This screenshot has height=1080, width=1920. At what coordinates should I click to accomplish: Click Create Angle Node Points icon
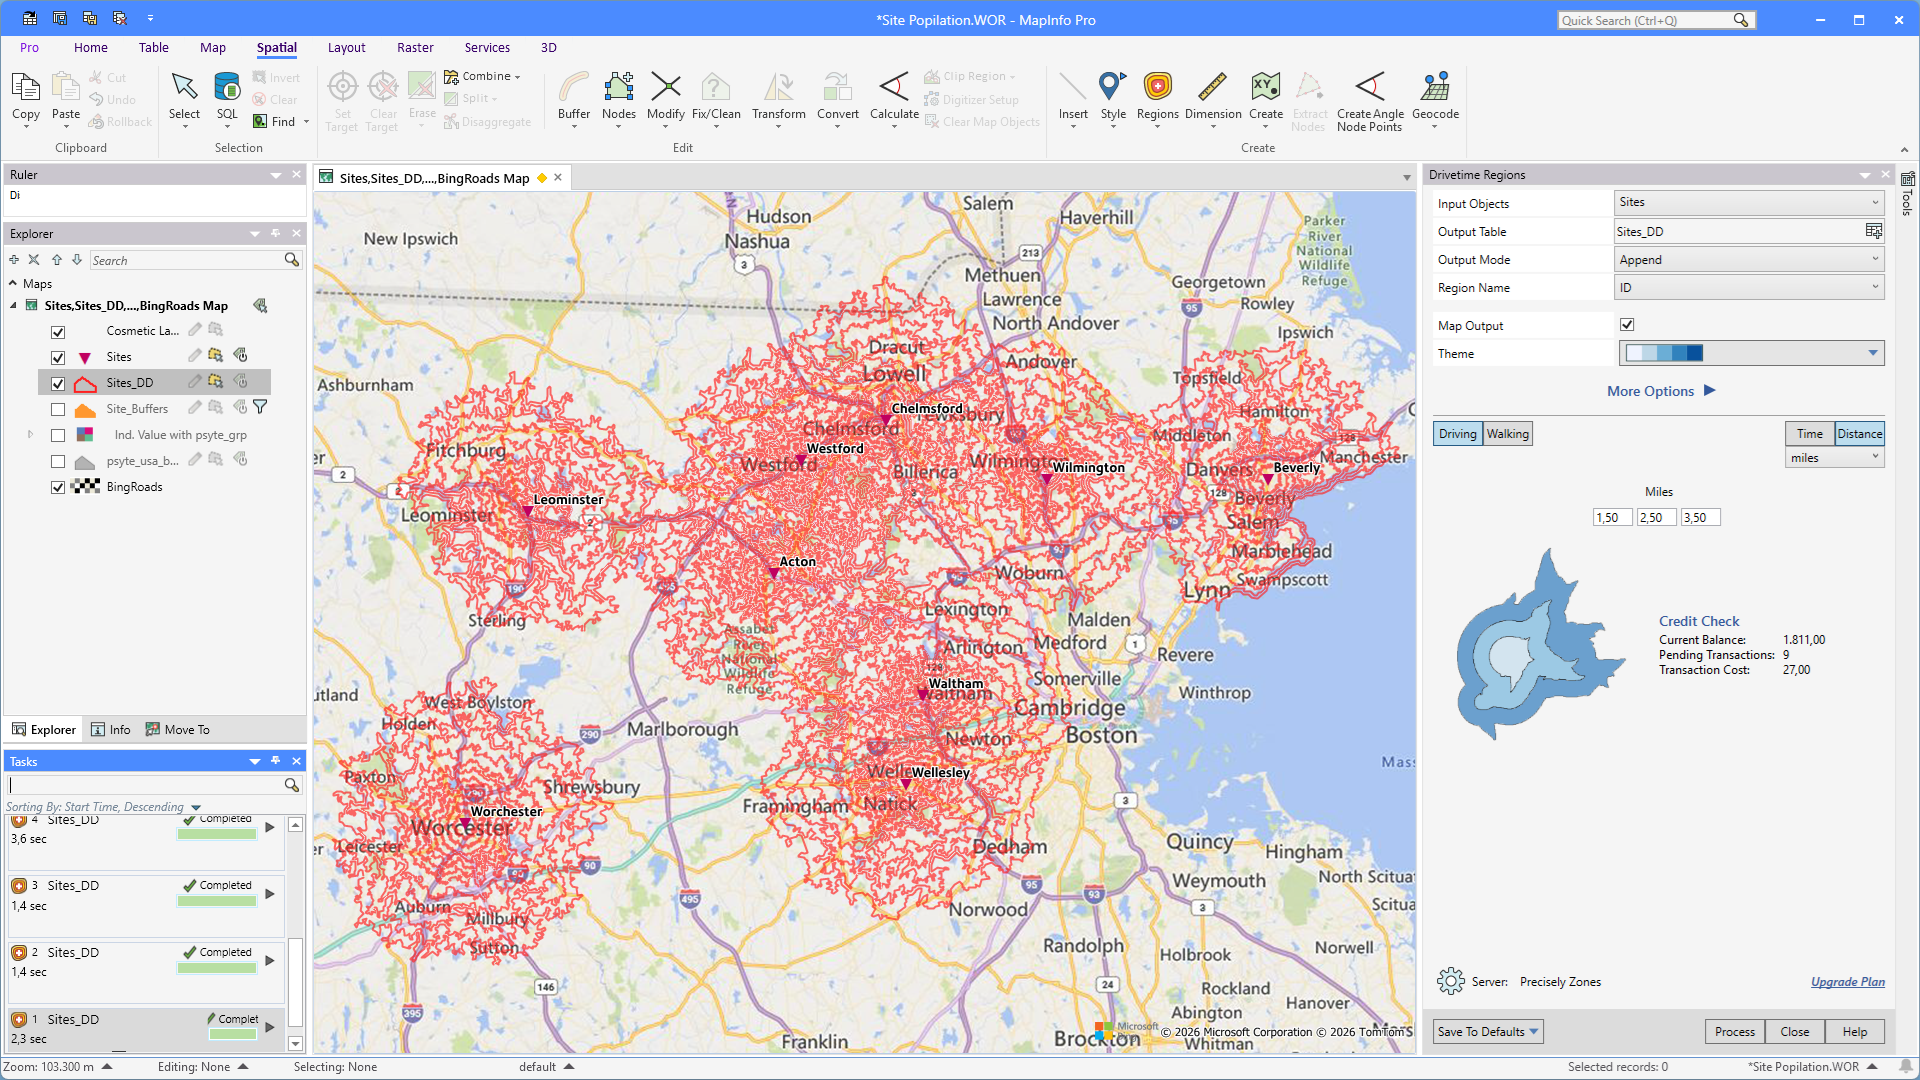point(1369,88)
